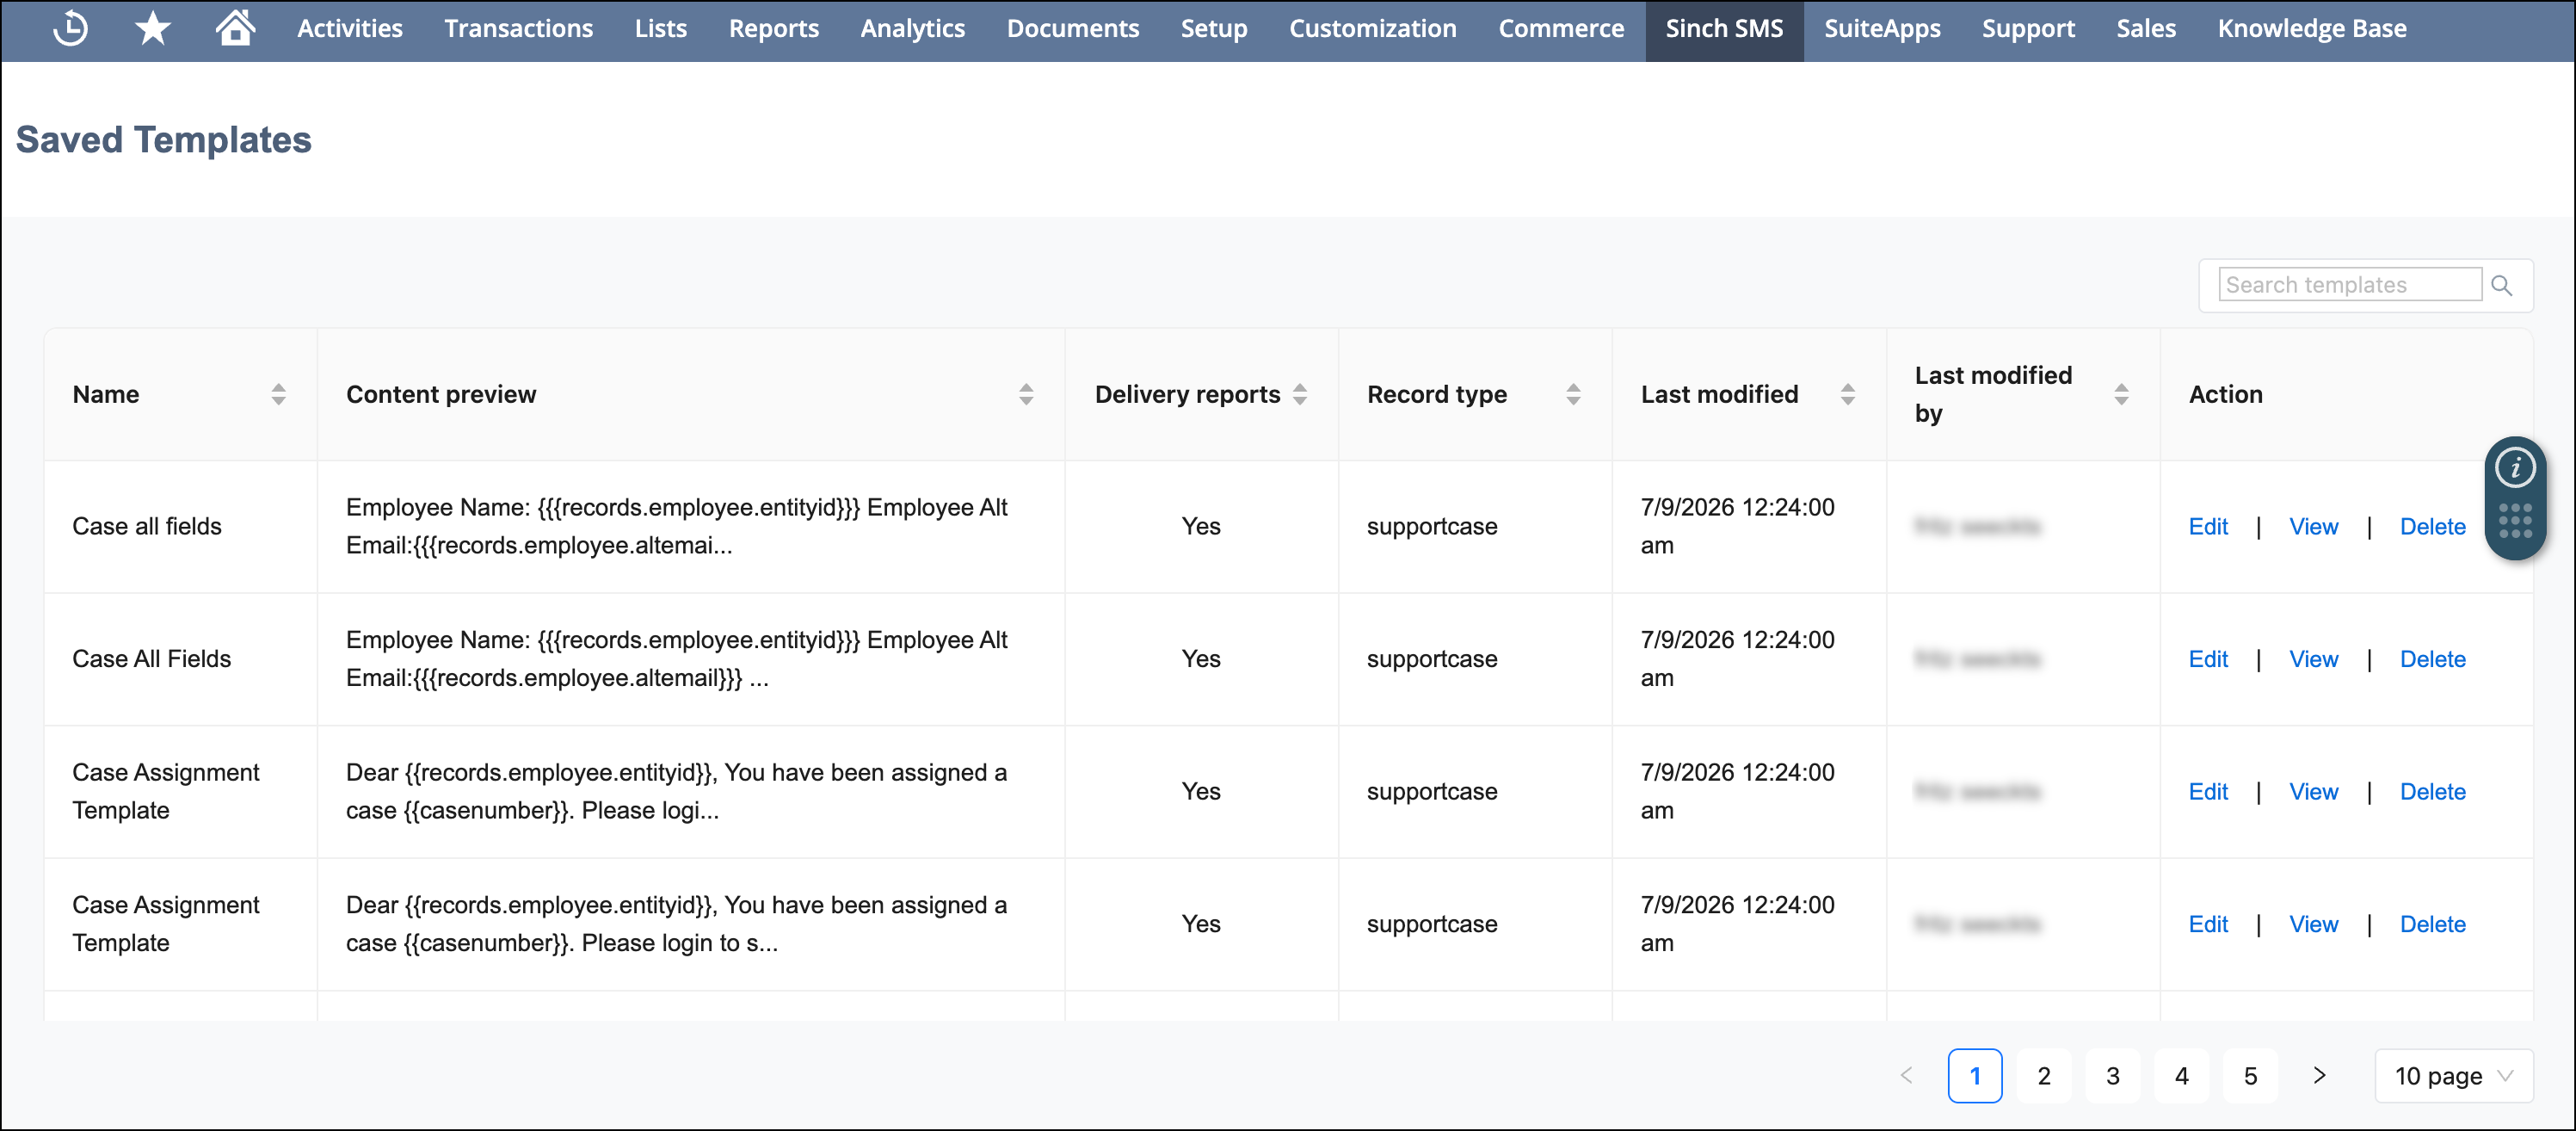Click the search templates magnifier icon
Viewport: 2576px width, 1131px height.
point(2503,284)
